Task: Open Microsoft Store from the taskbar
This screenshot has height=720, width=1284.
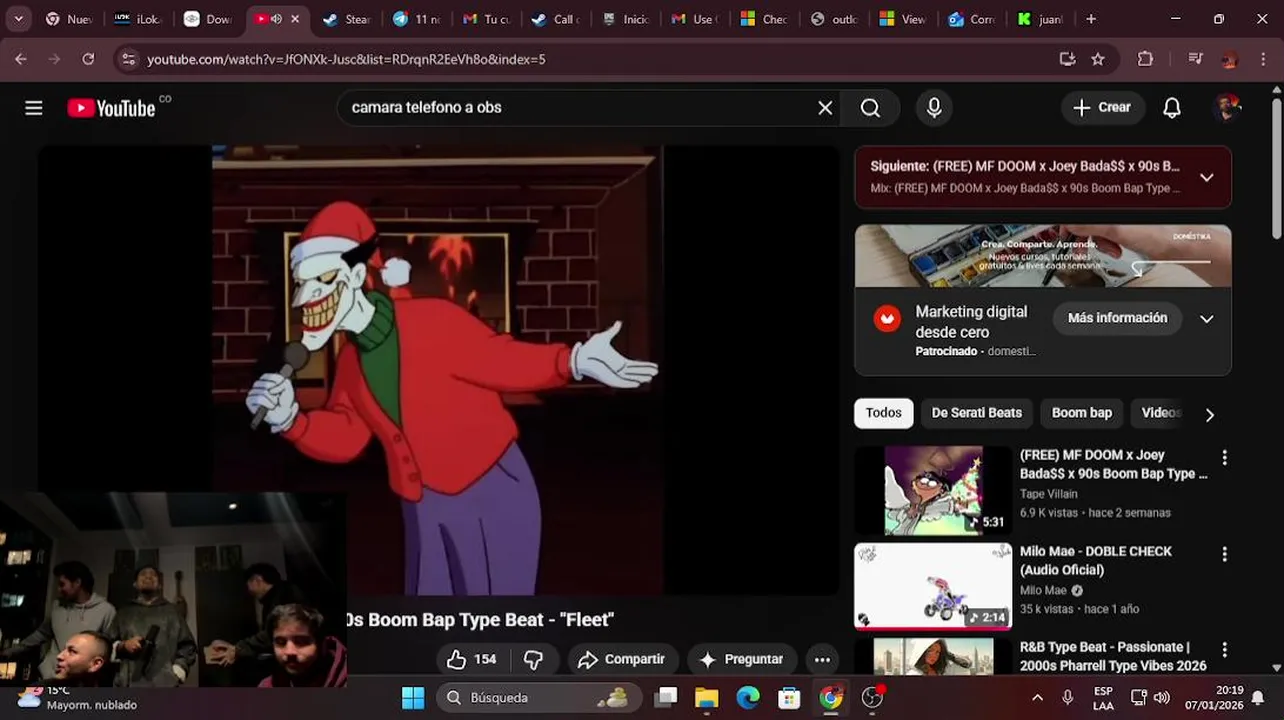Action: pyautogui.click(x=789, y=697)
